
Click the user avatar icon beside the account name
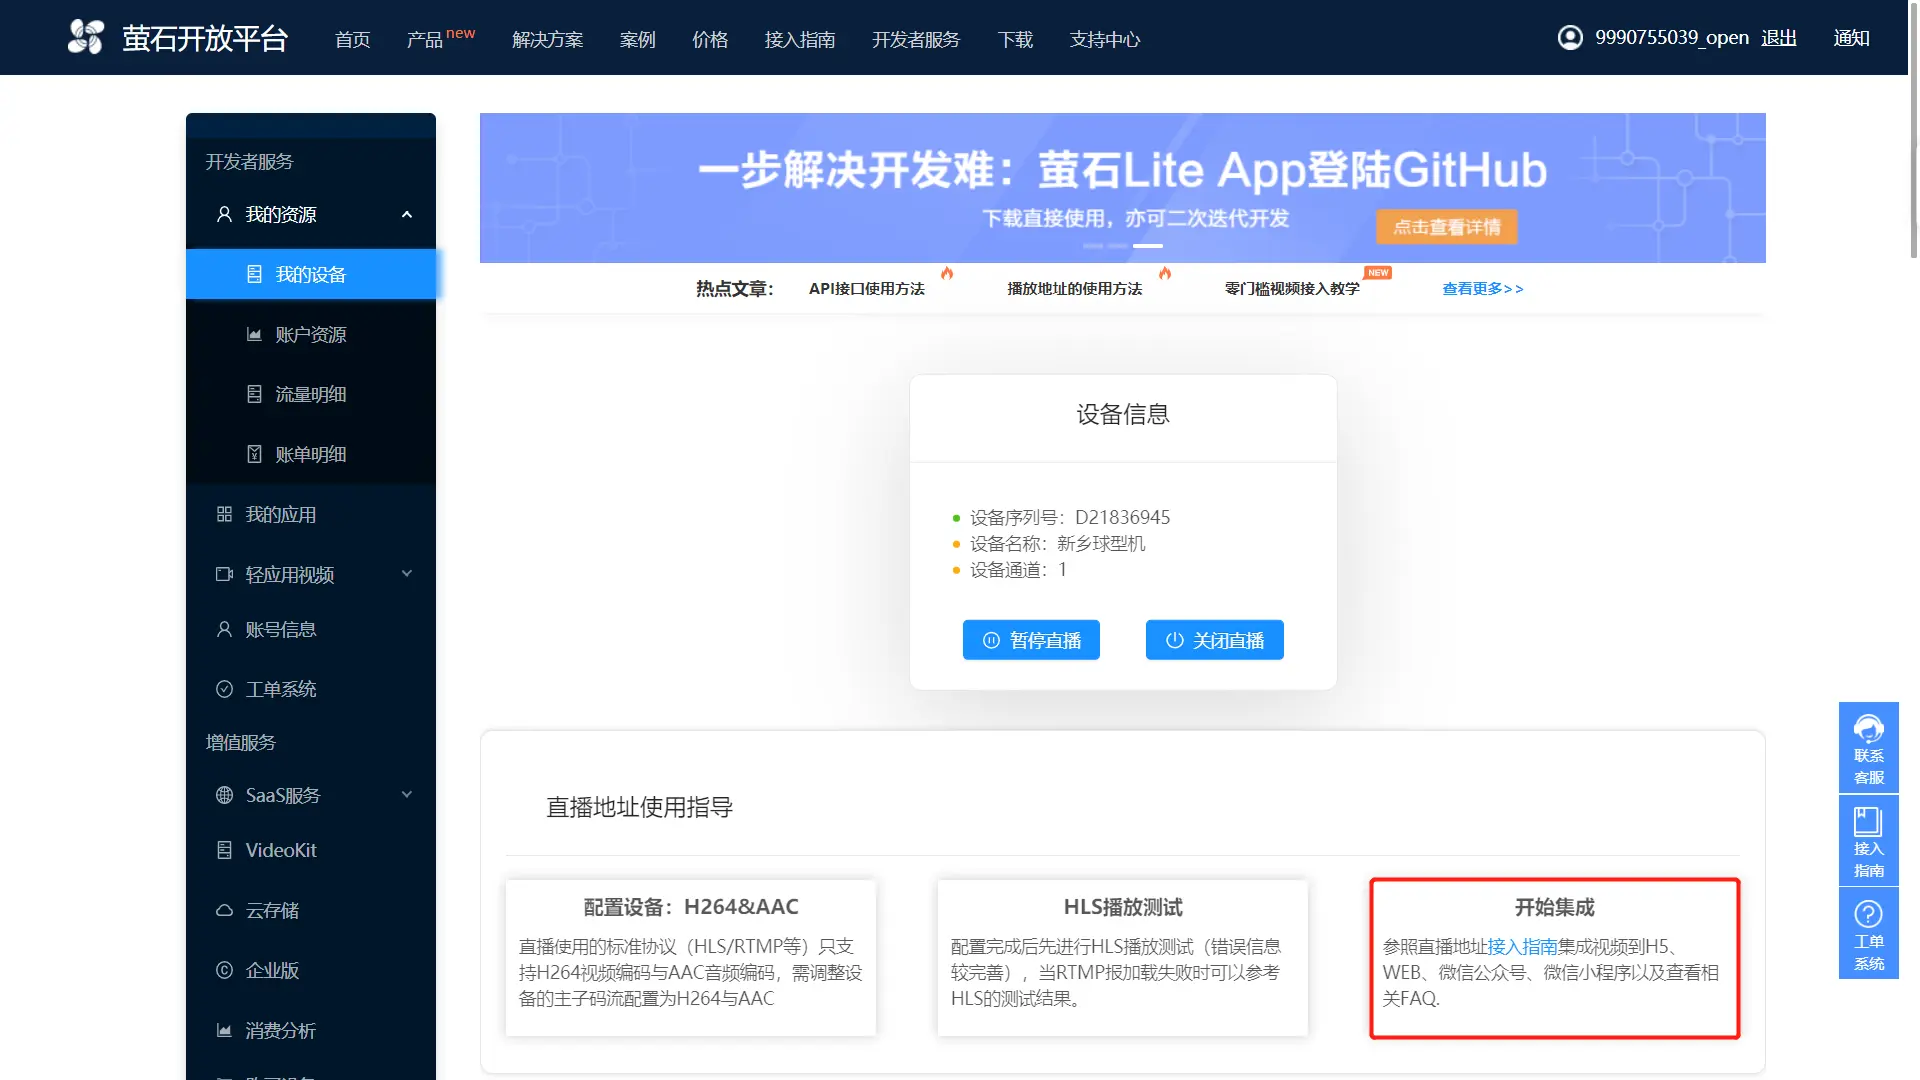(1570, 37)
